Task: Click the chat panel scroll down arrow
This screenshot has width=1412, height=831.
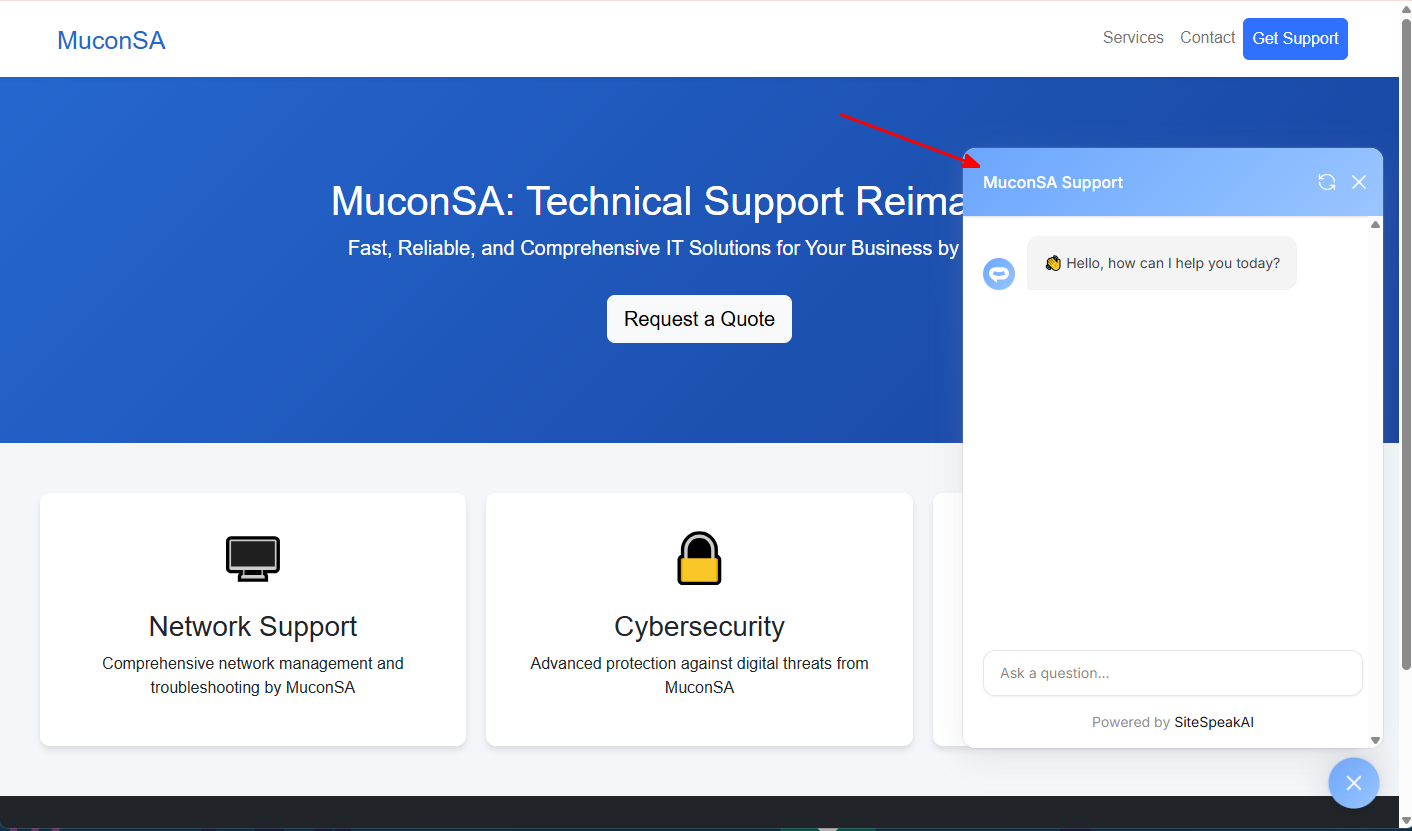Action: tap(1375, 740)
